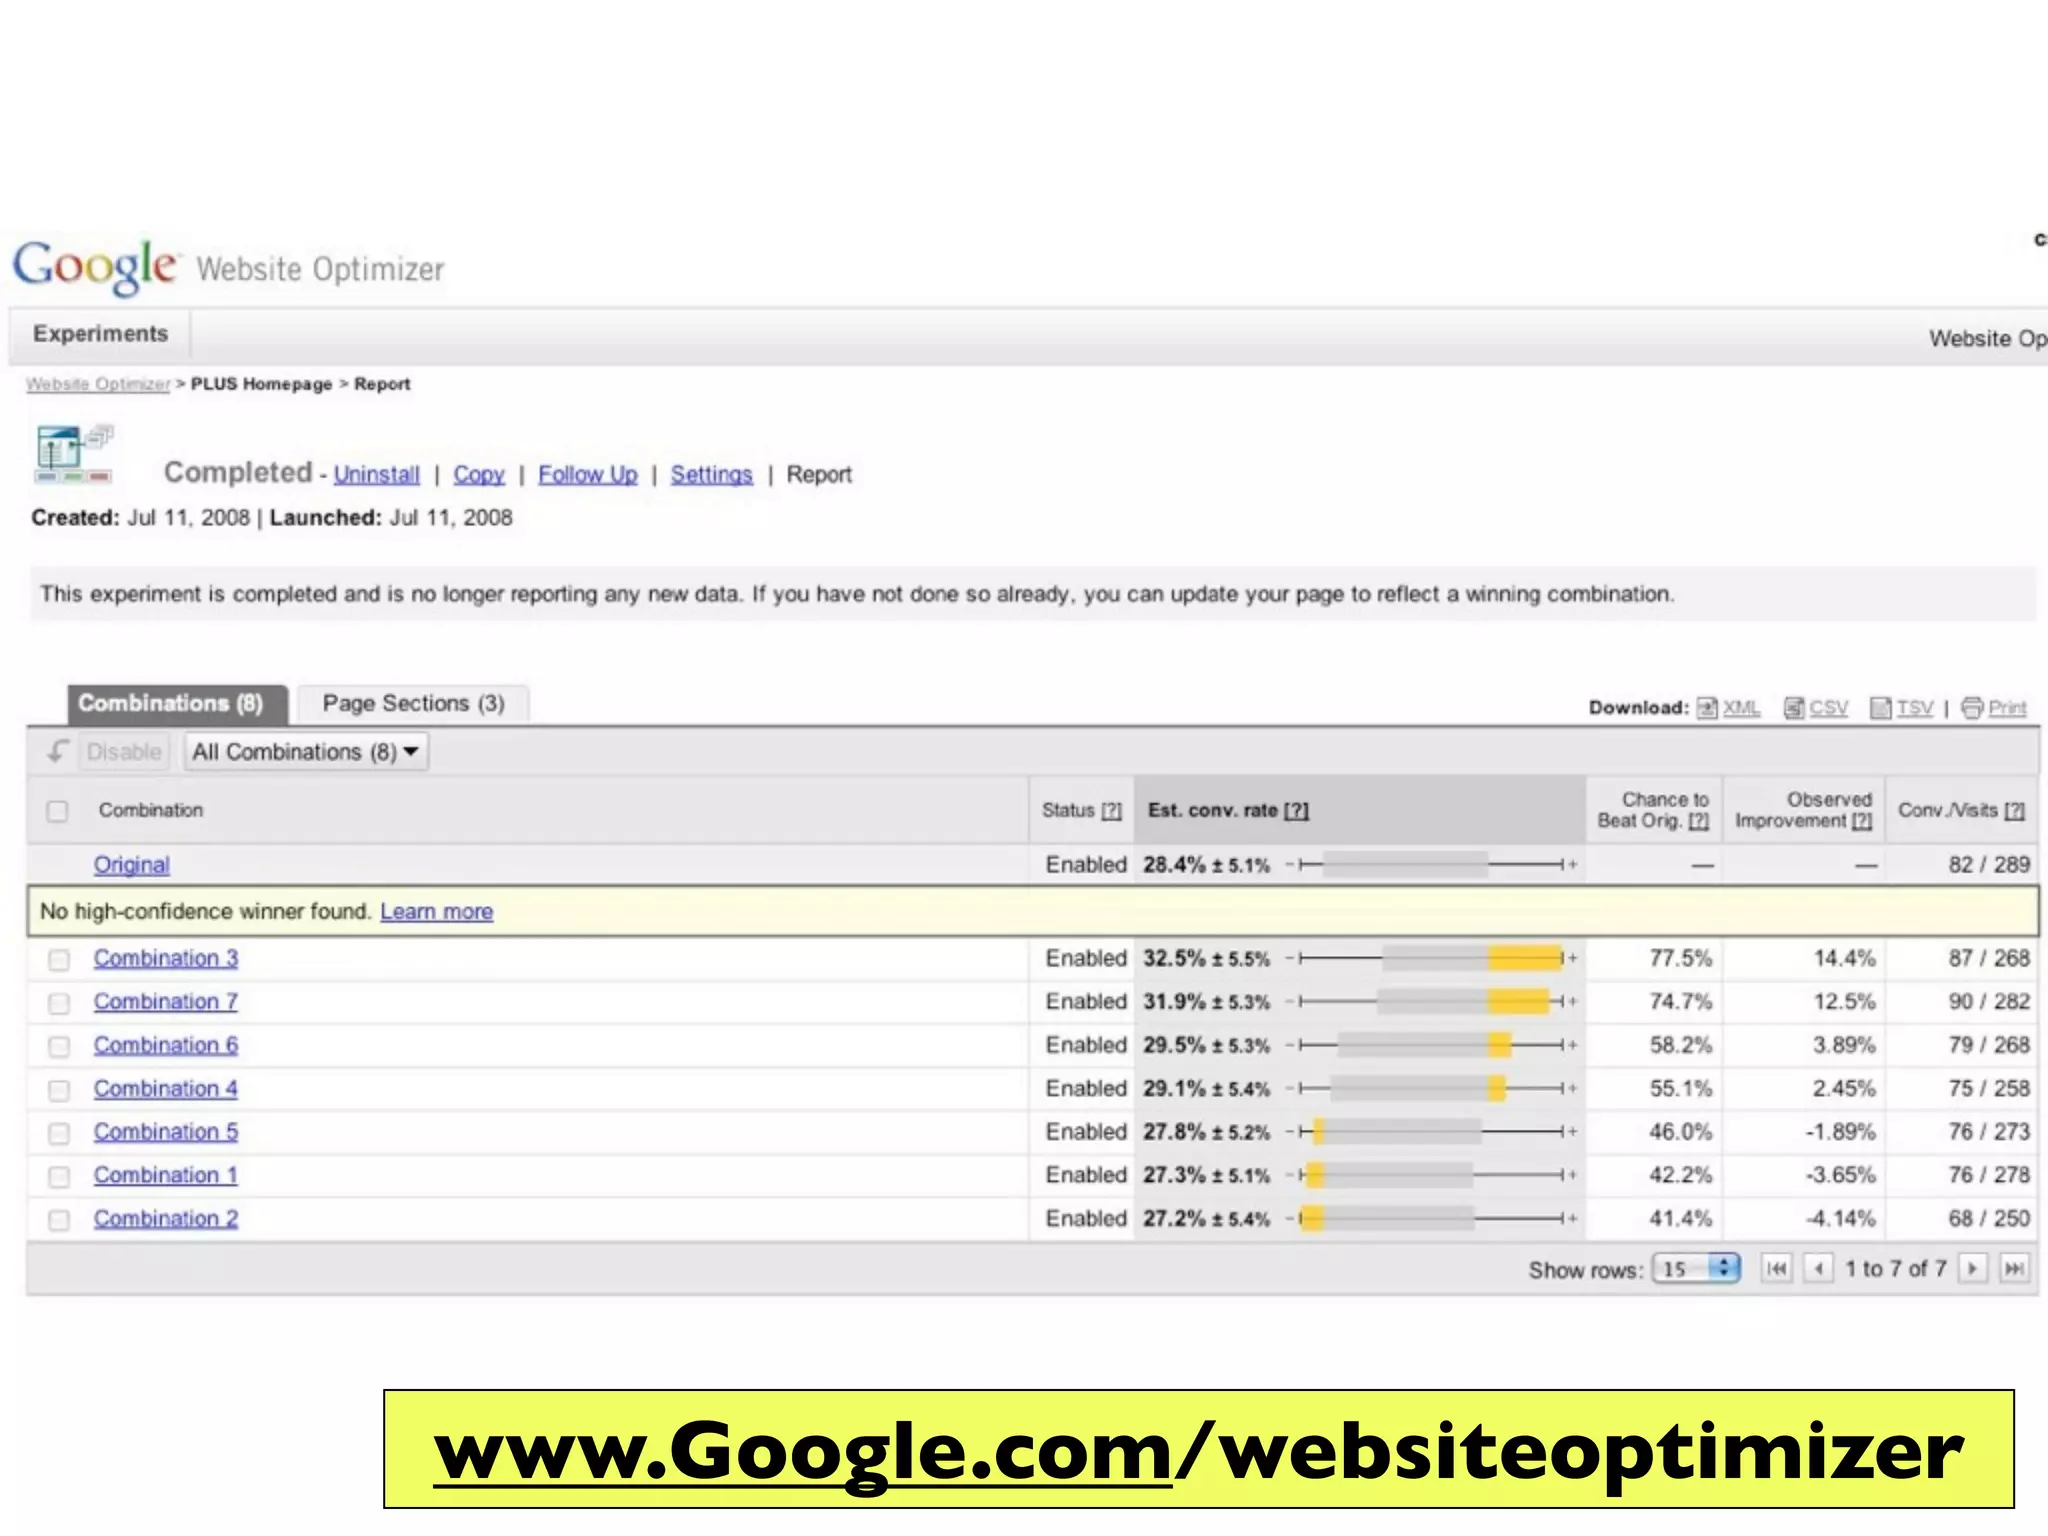Click the Learn more link
The height and width of the screenshot is (1536, 2048).
[x=436, y=911]
